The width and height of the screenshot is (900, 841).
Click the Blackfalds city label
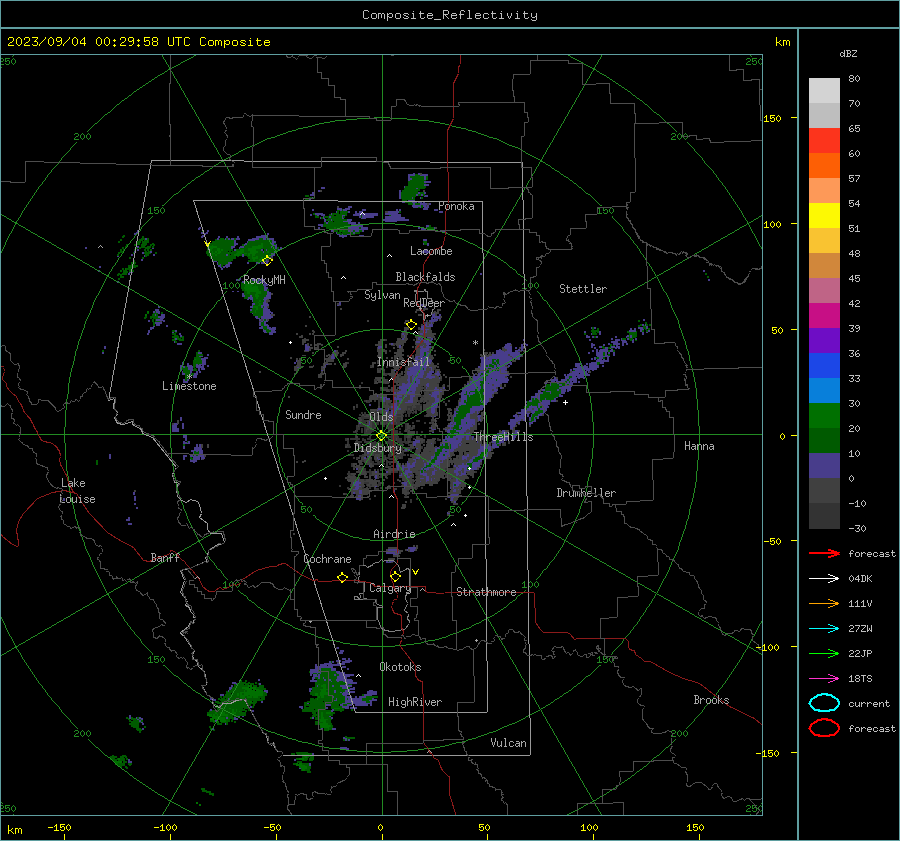tap(425, 277)
